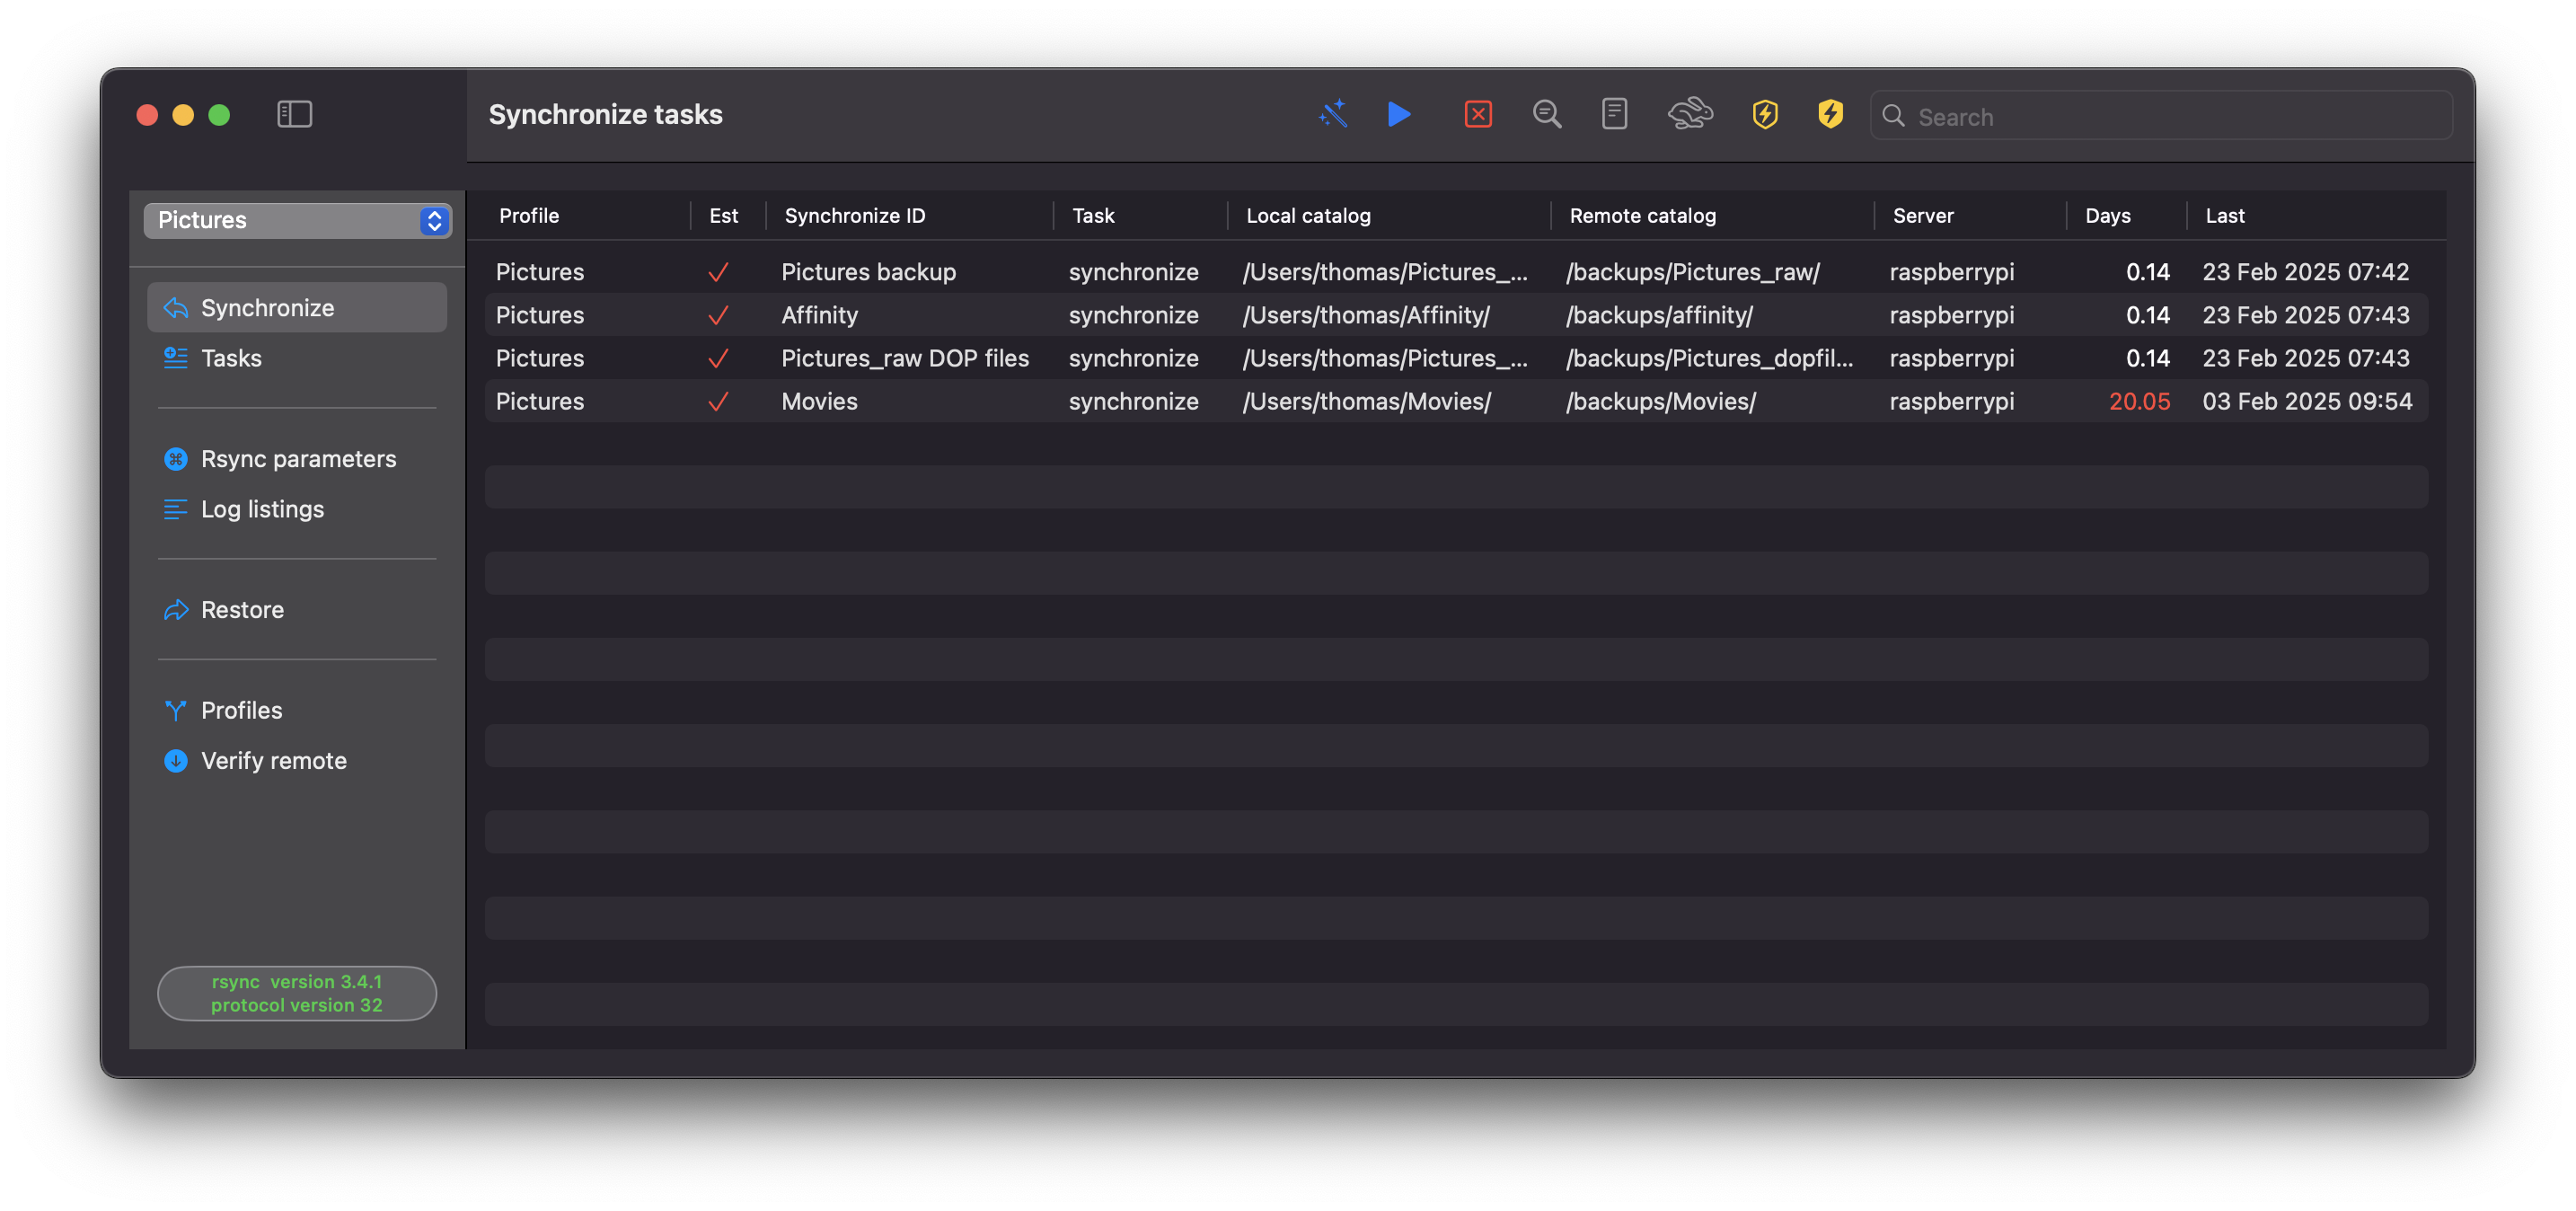The image size is (2576, 1211).
Task: Click the red "20.05" days value
Action: coord(2139,401)
